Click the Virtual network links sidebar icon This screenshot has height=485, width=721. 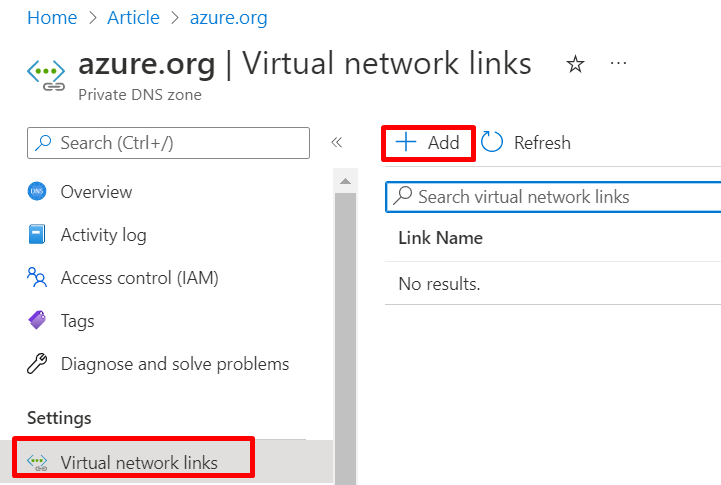click(x=37, y=462)
